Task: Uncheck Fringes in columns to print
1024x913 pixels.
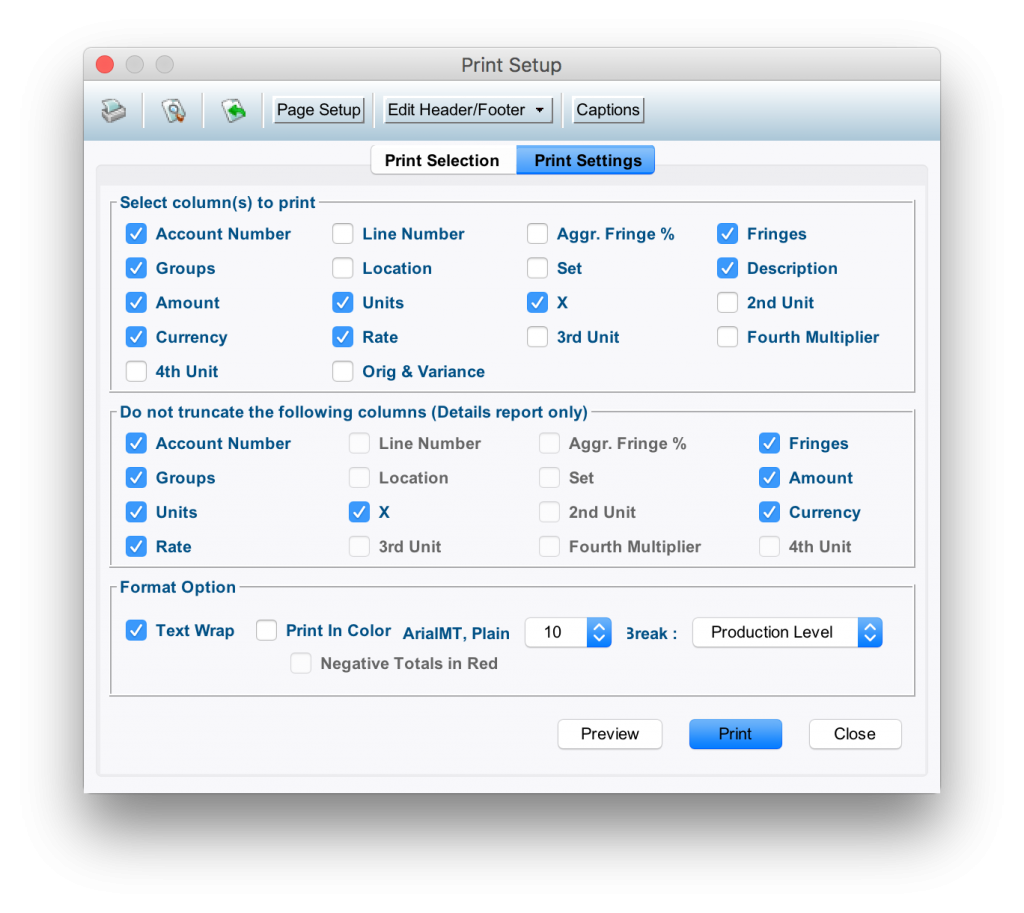Action: pyautogui.click(x=728, y=234)
